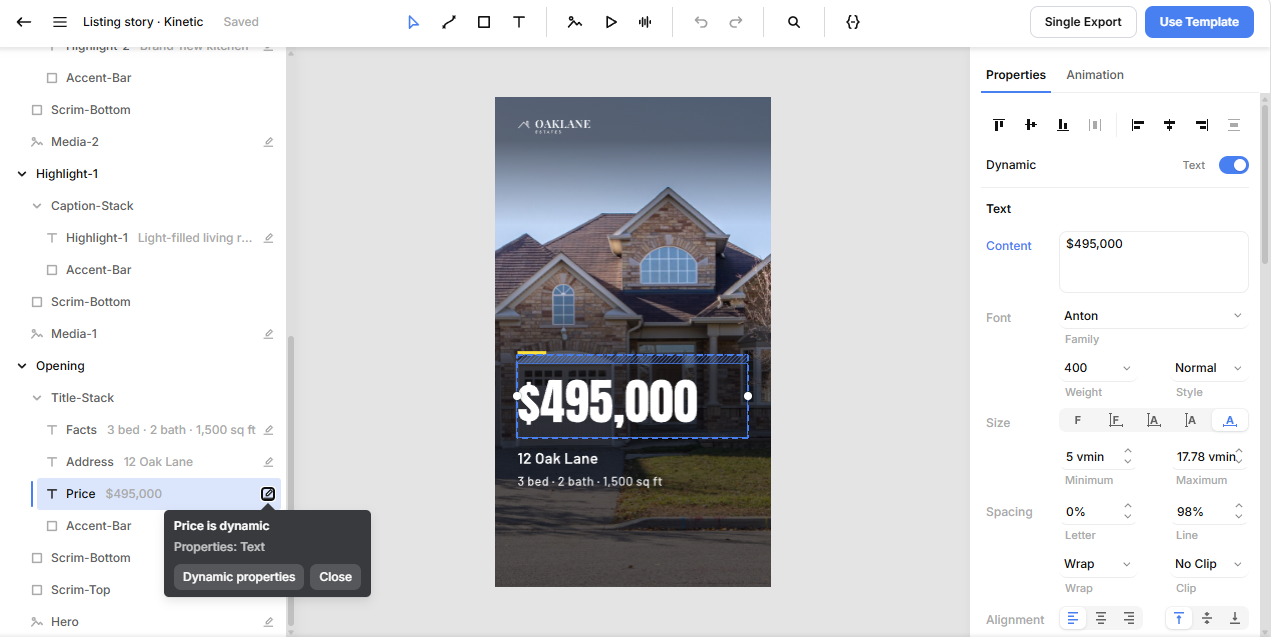Screen dimensions: 1272x637
Task: Collapse the Highlight-1 group
Action: (22, 174)
